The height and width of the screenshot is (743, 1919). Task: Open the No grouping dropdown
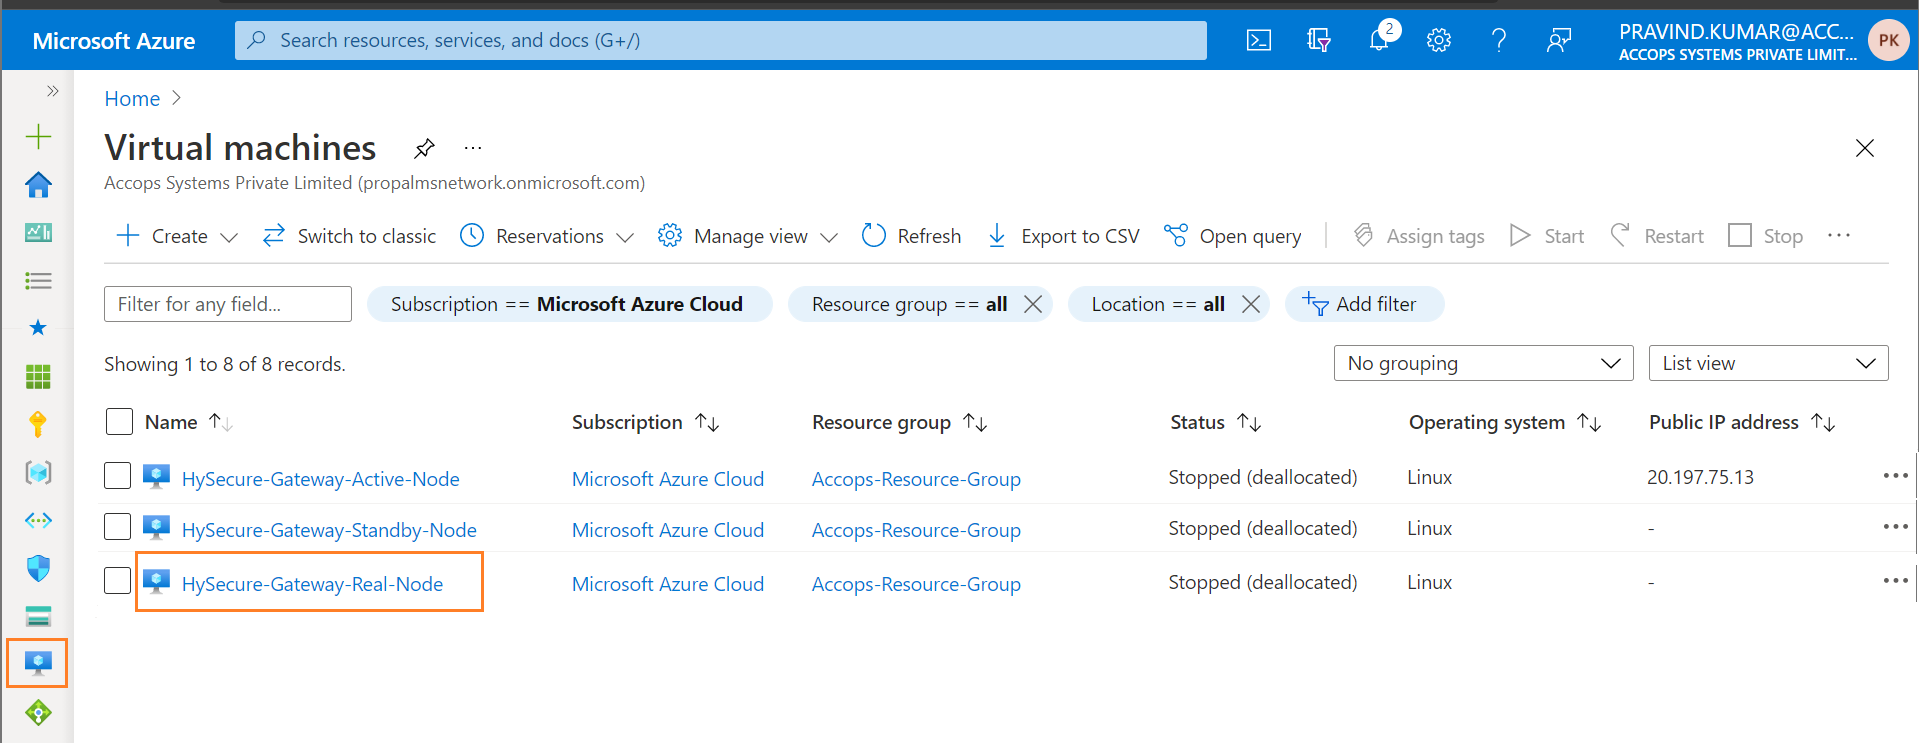point(1483,363)
